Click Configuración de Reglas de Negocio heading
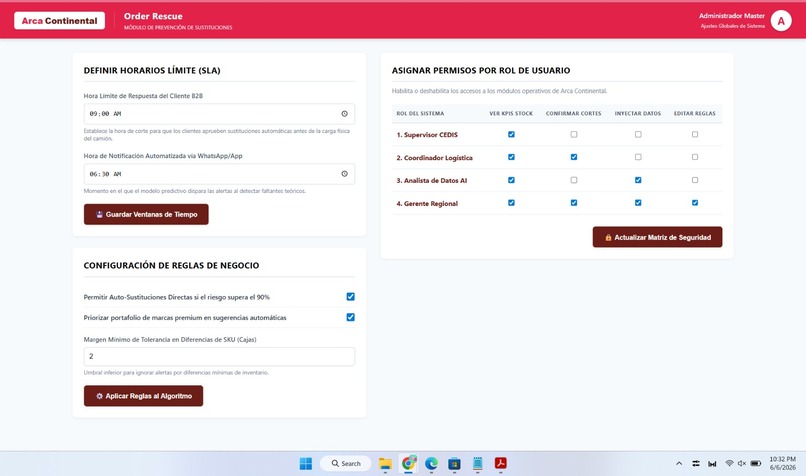The image size is (806, 476). pos(171,266)
